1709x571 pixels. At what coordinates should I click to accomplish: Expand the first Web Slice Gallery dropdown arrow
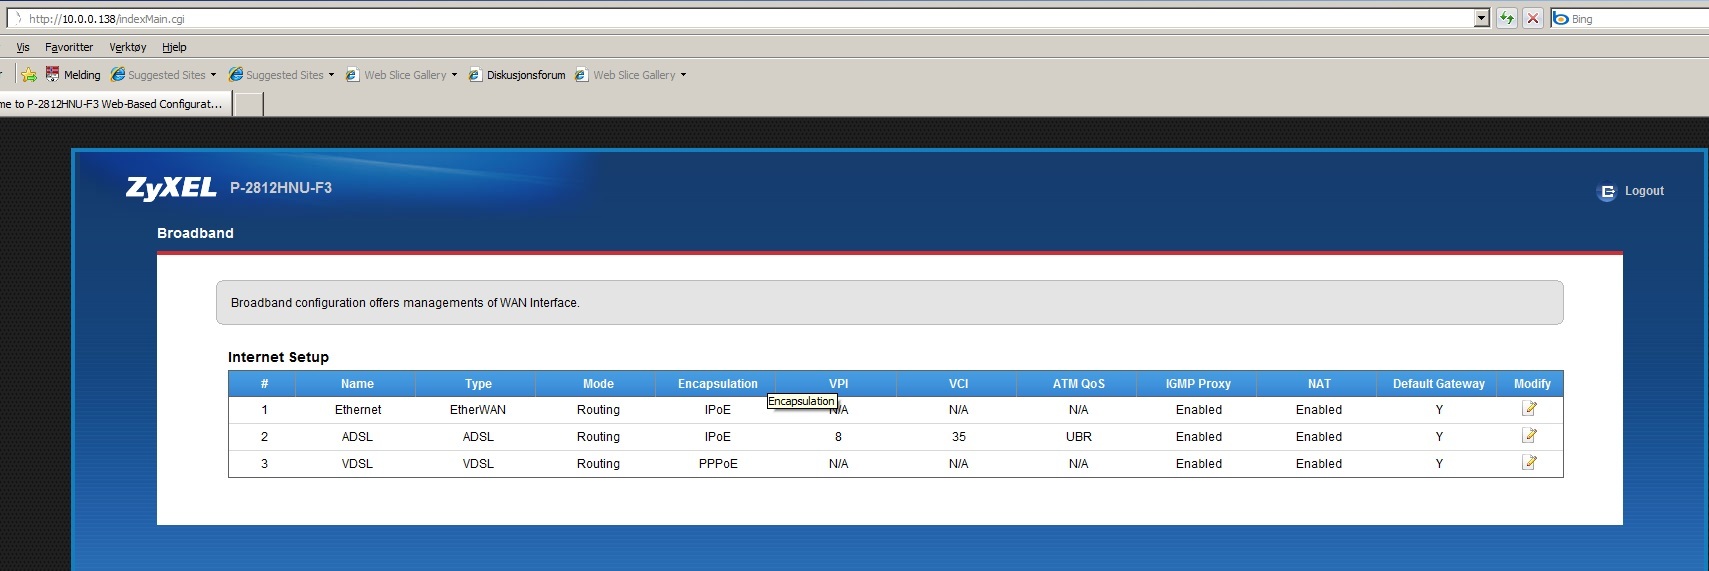[454, 75]
